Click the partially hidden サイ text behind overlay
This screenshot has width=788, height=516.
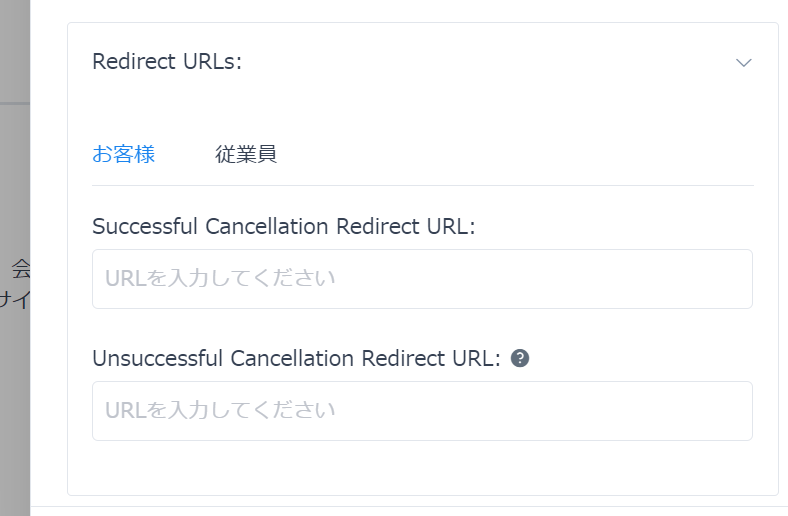[15, 299]
